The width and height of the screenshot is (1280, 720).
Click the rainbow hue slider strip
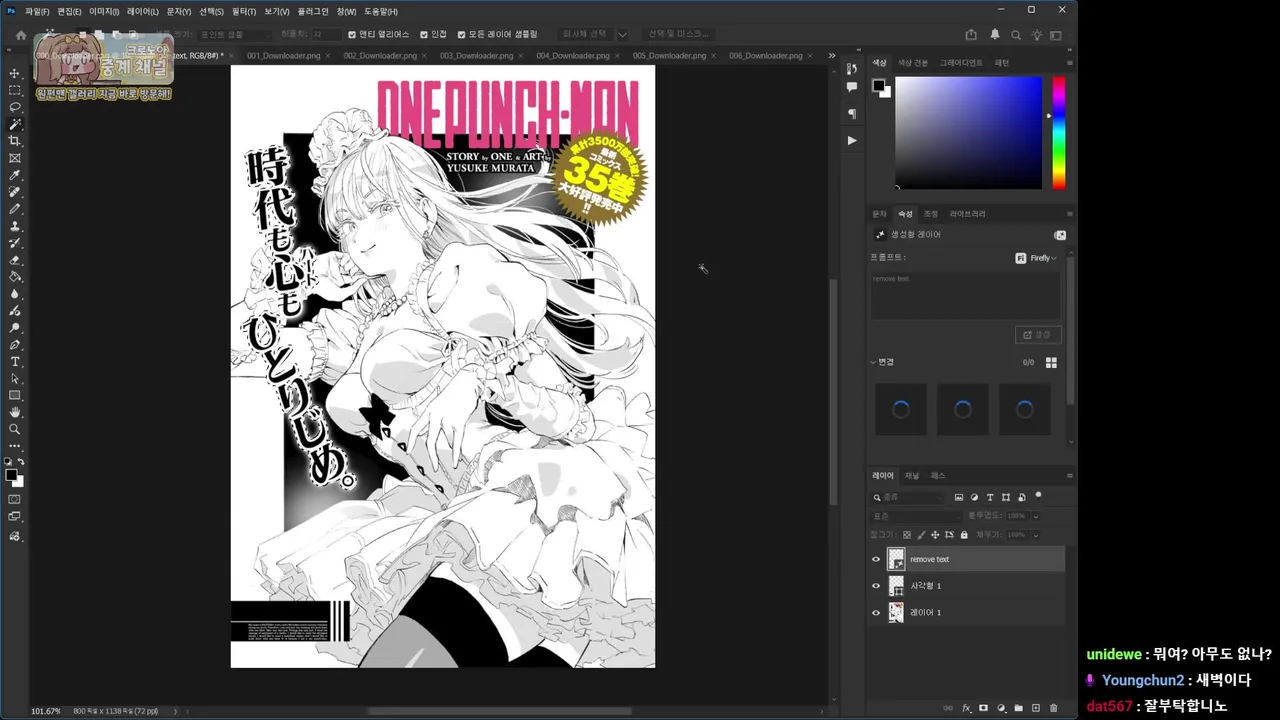pyautogui.click(x=1058, y=133)
